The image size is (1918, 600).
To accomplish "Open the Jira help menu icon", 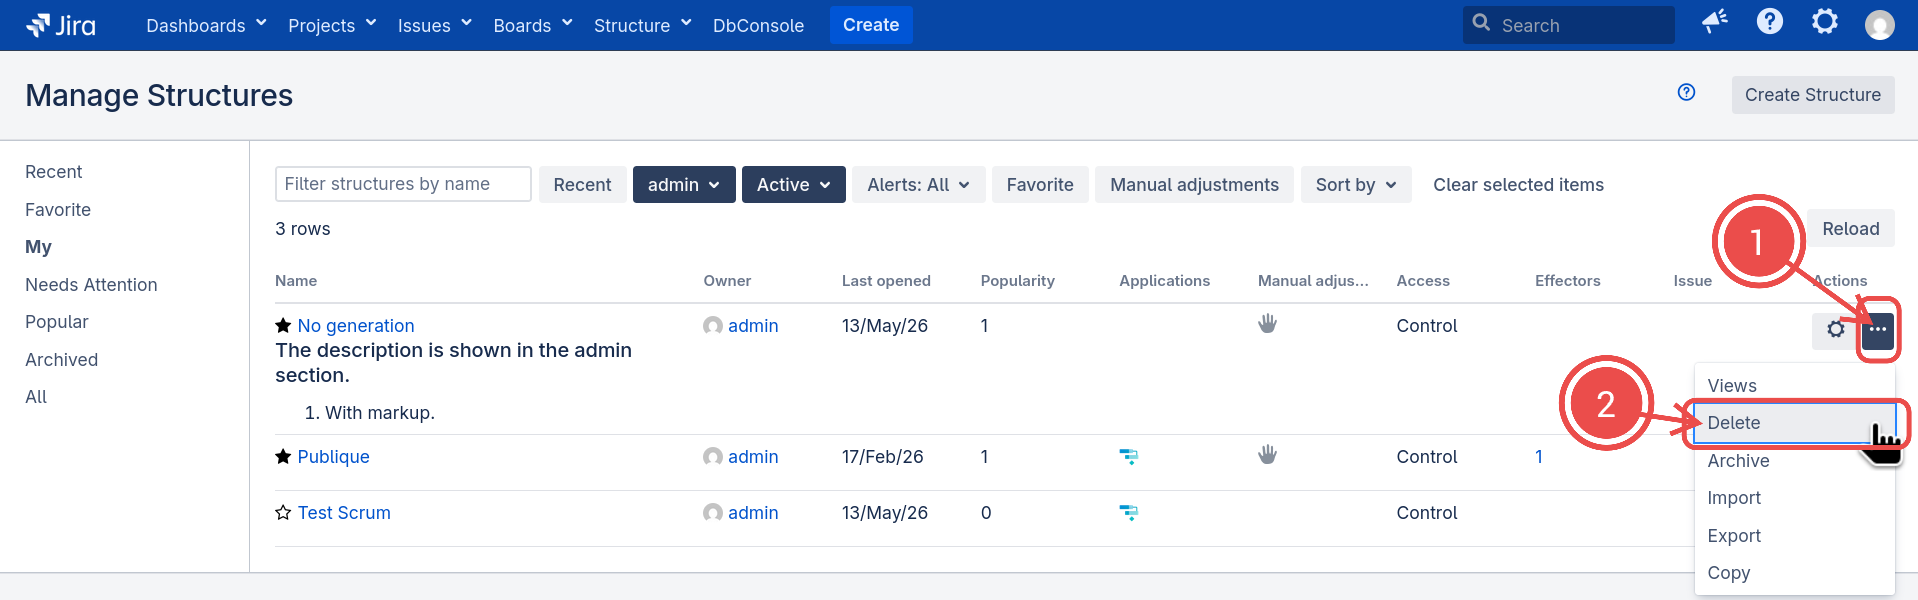I will pos(1770,21).
